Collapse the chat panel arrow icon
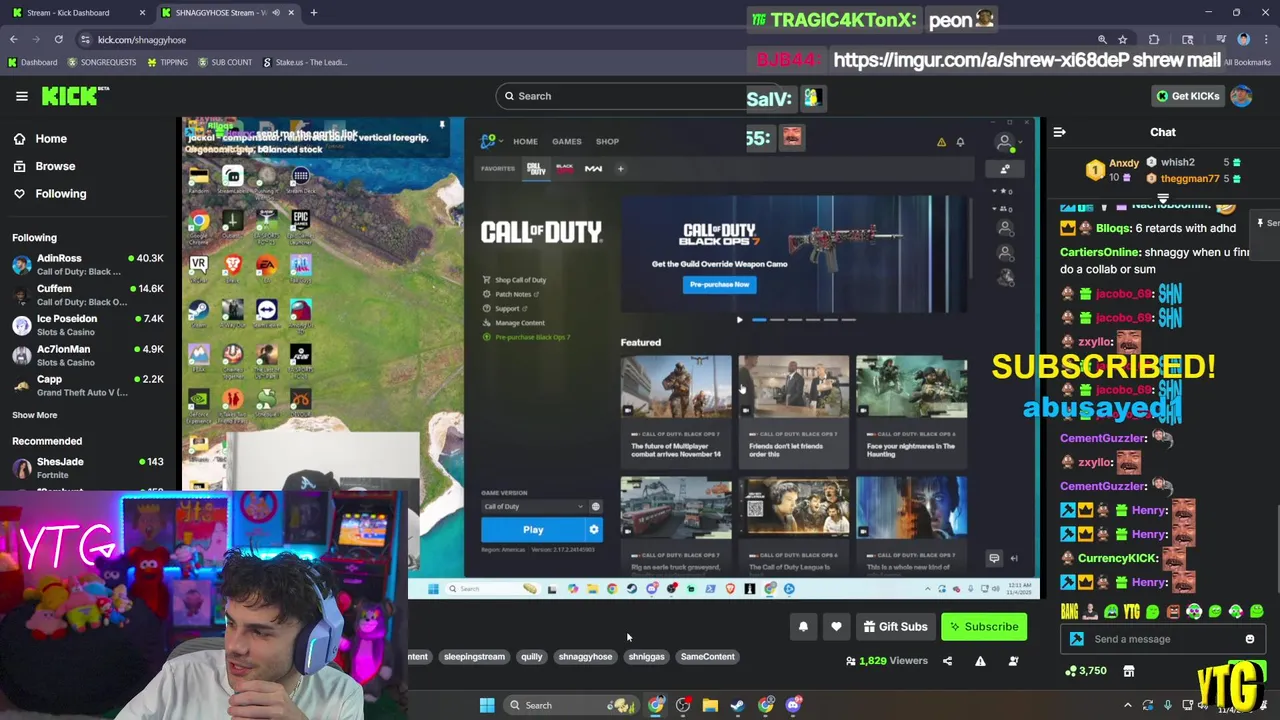 [1059, 132]
